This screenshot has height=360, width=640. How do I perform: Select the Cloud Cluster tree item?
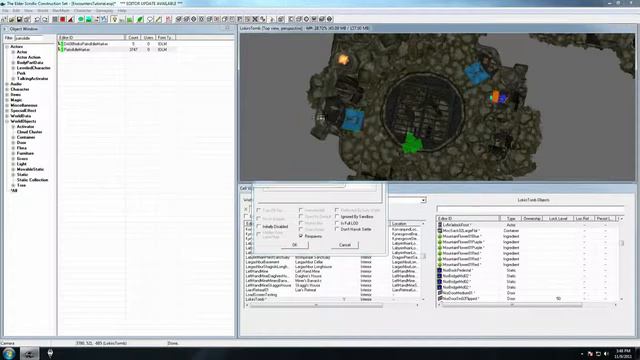tap(29, 132)
